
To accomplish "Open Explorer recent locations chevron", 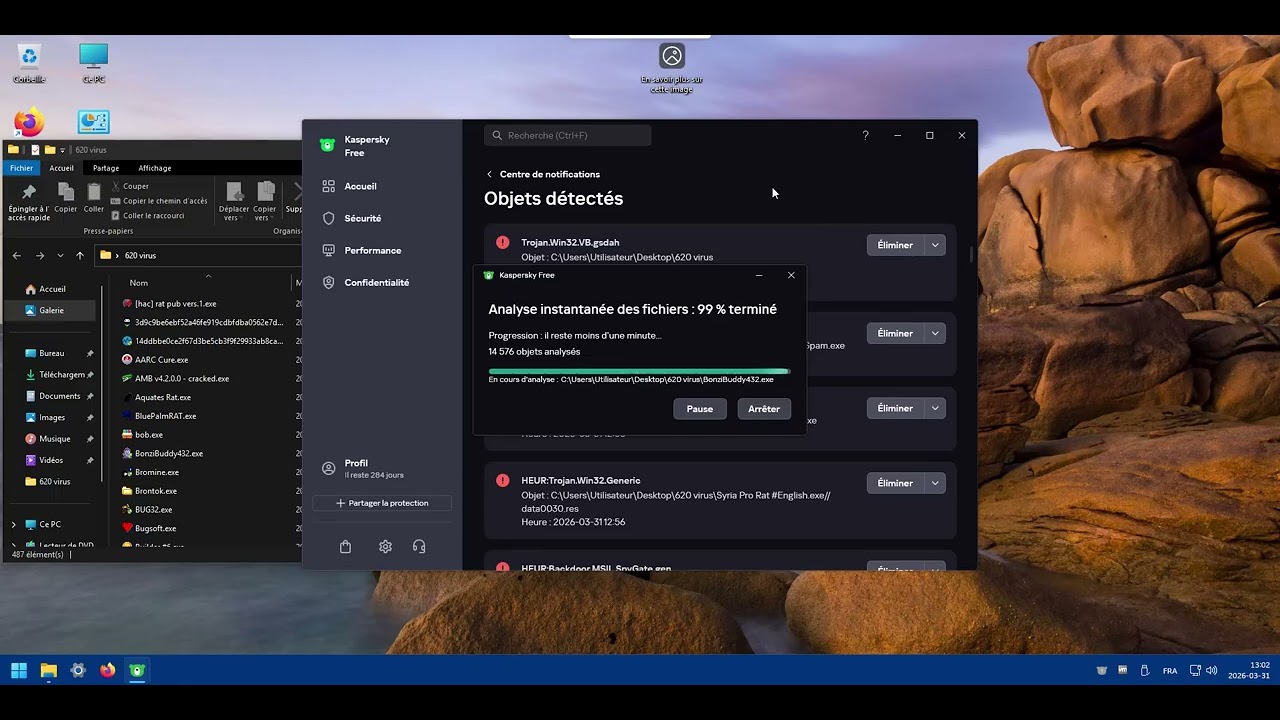I will 61,255.
